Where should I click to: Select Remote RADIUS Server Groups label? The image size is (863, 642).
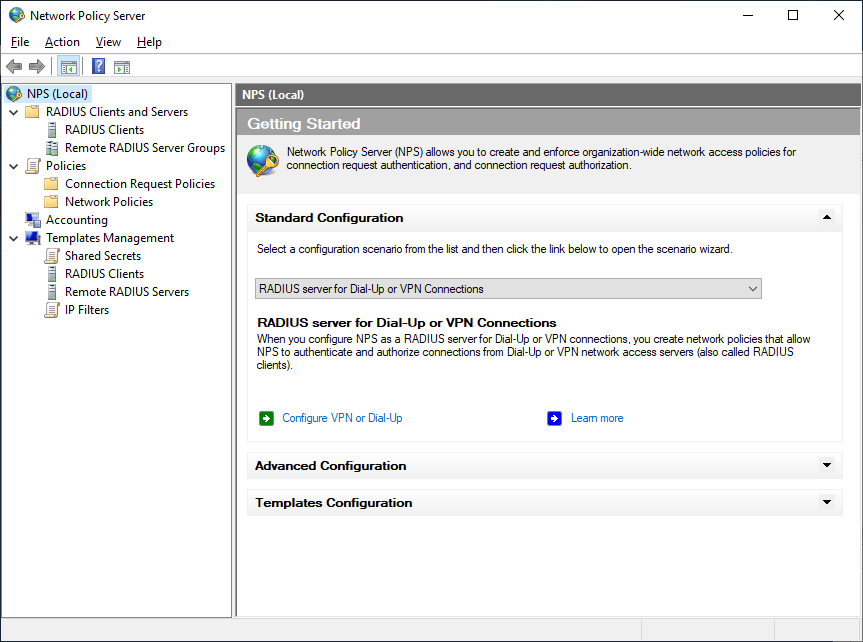145,148
